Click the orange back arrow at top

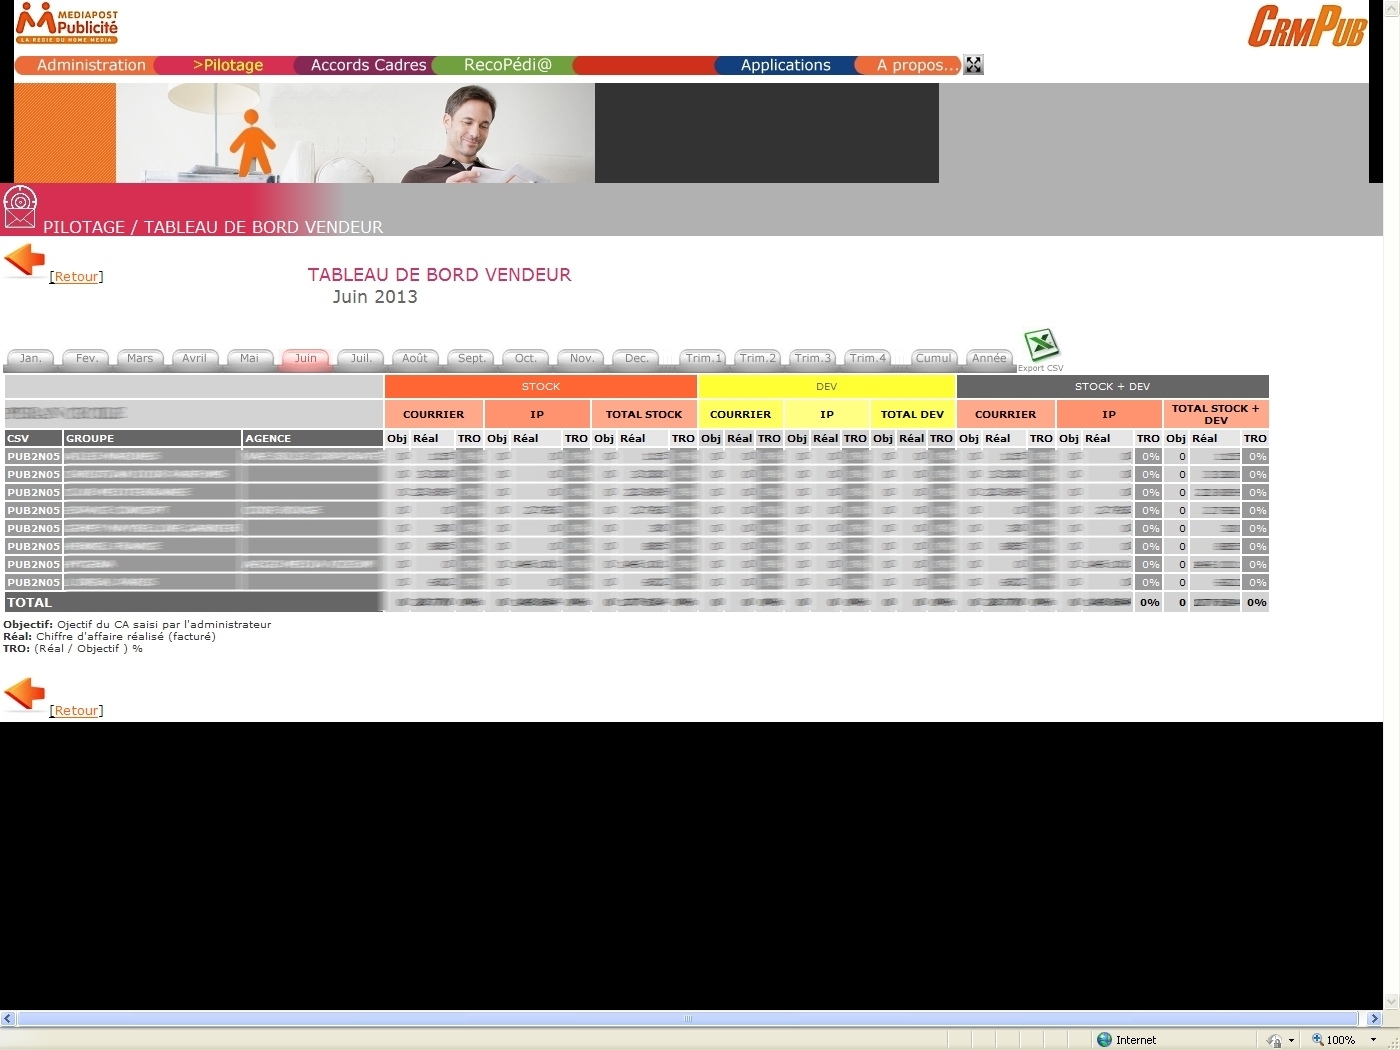pyautogui.click(x=24, y=260)
